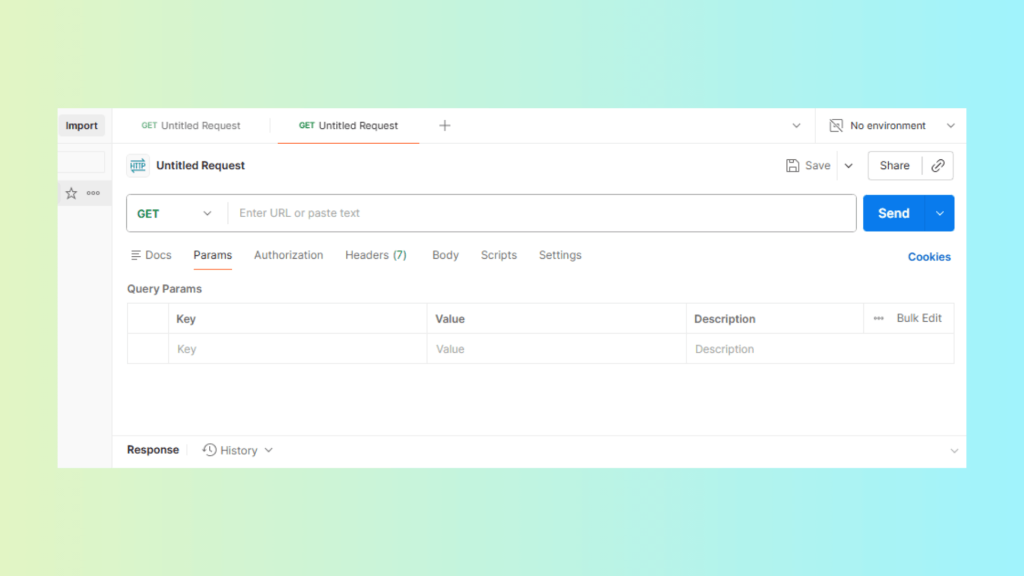Click the star favorite icon in sidebar
Screen dimensions: 1024x576
(71, 193)
